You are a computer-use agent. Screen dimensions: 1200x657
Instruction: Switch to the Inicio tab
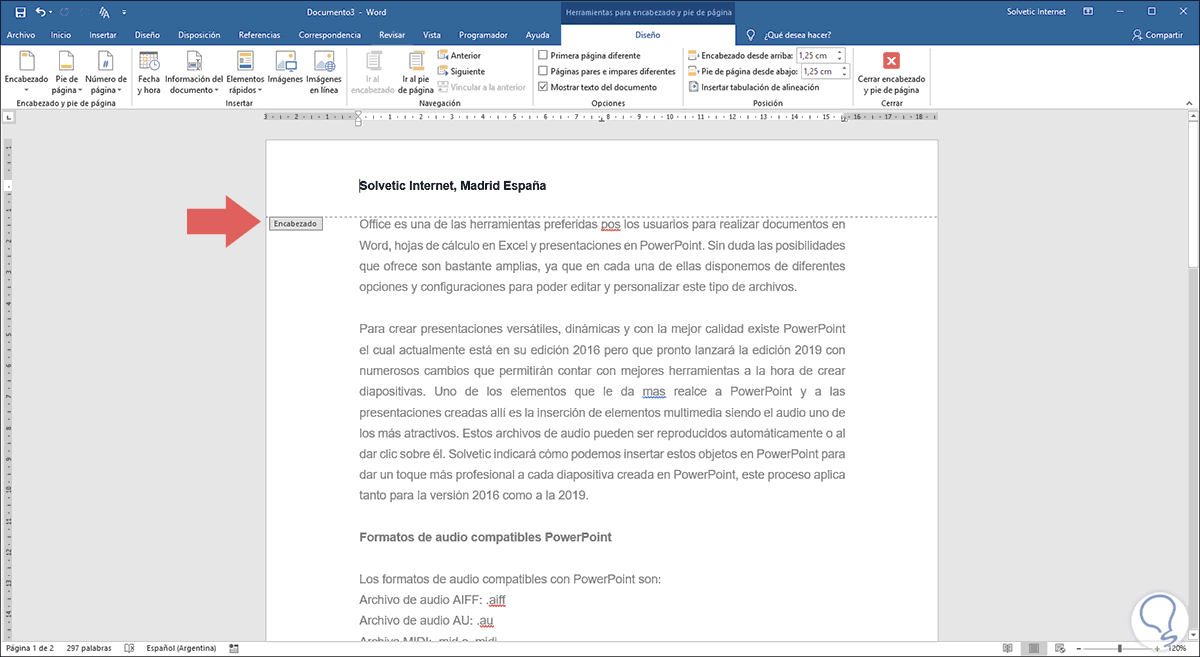click(x=61, y=34)
